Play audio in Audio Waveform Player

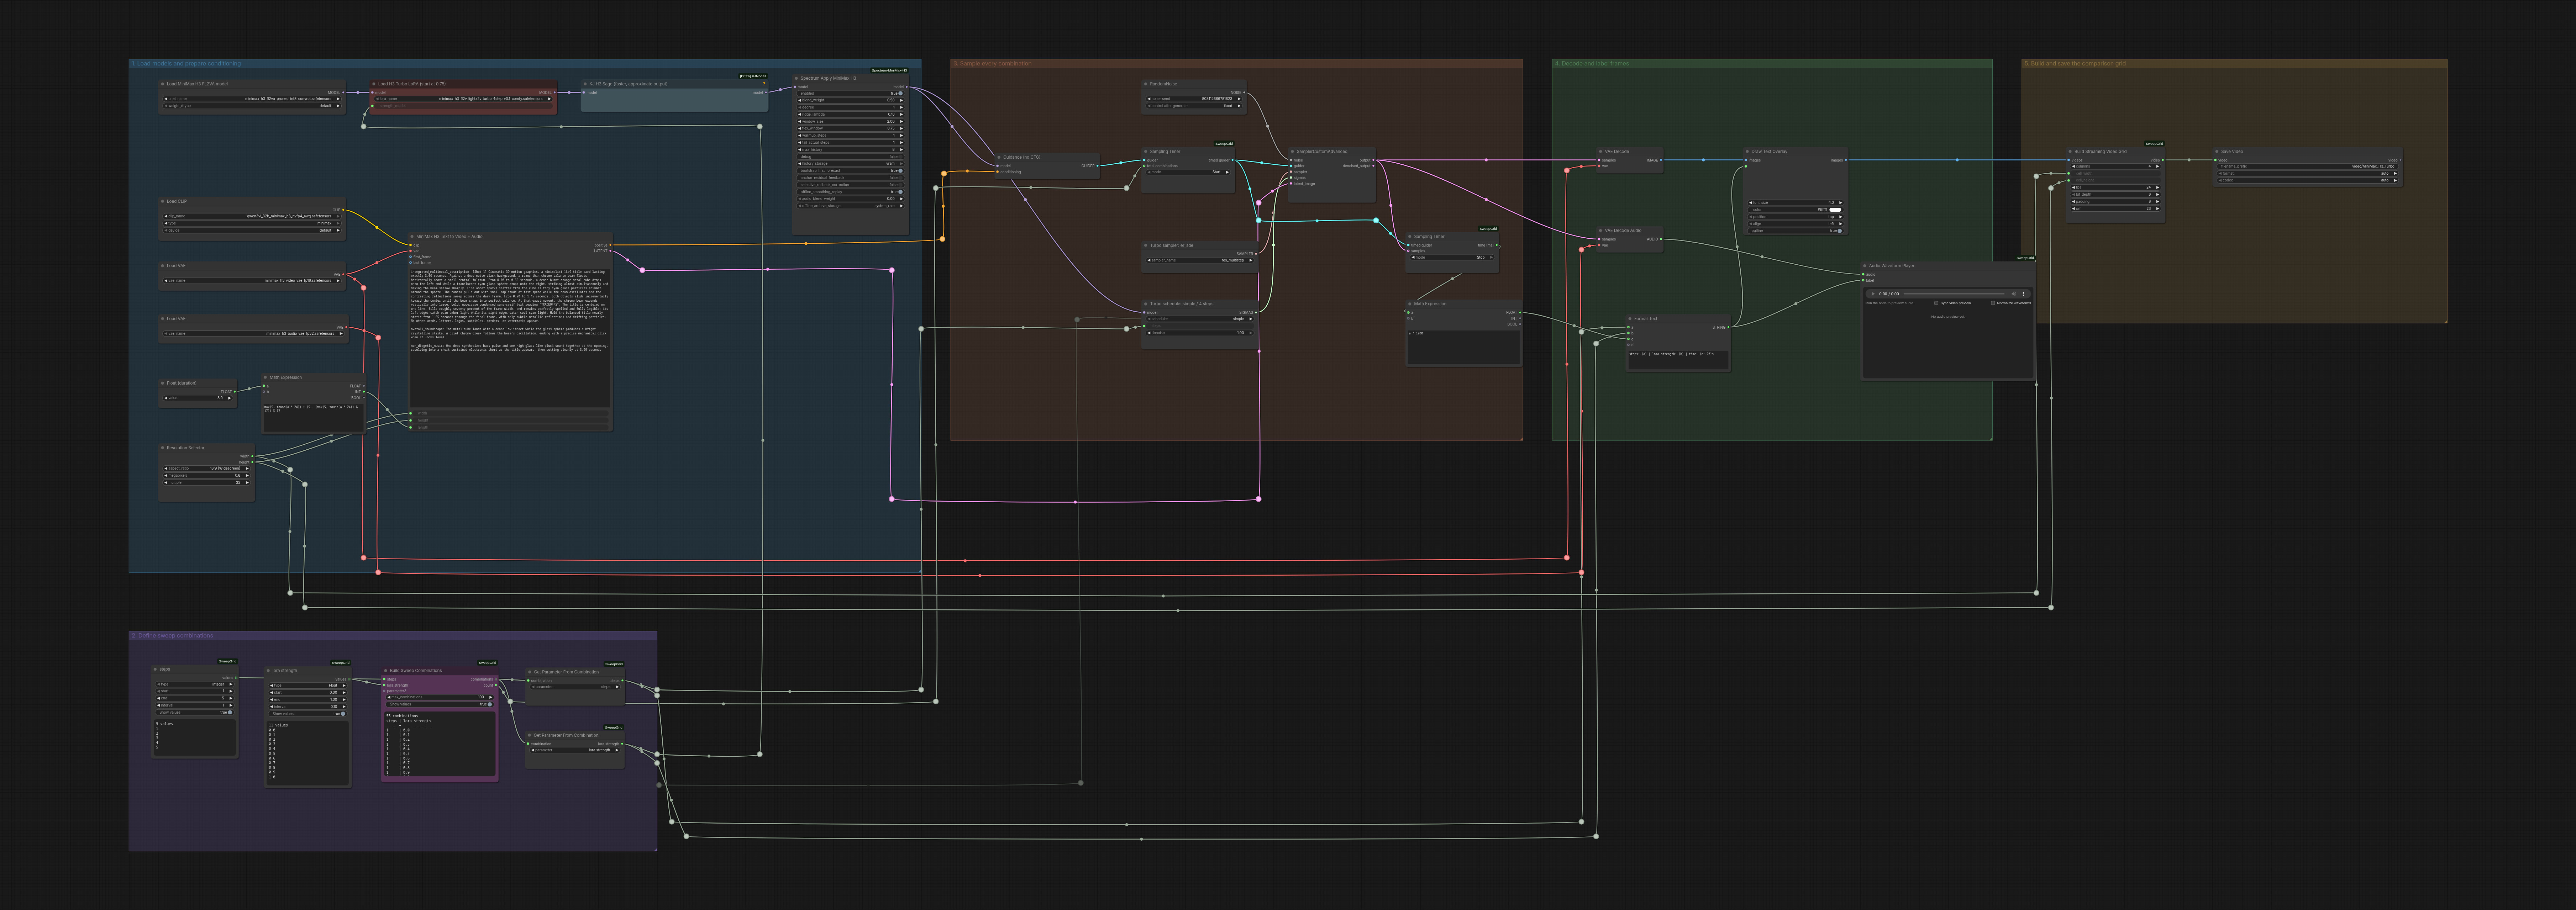pos(1873,294)
